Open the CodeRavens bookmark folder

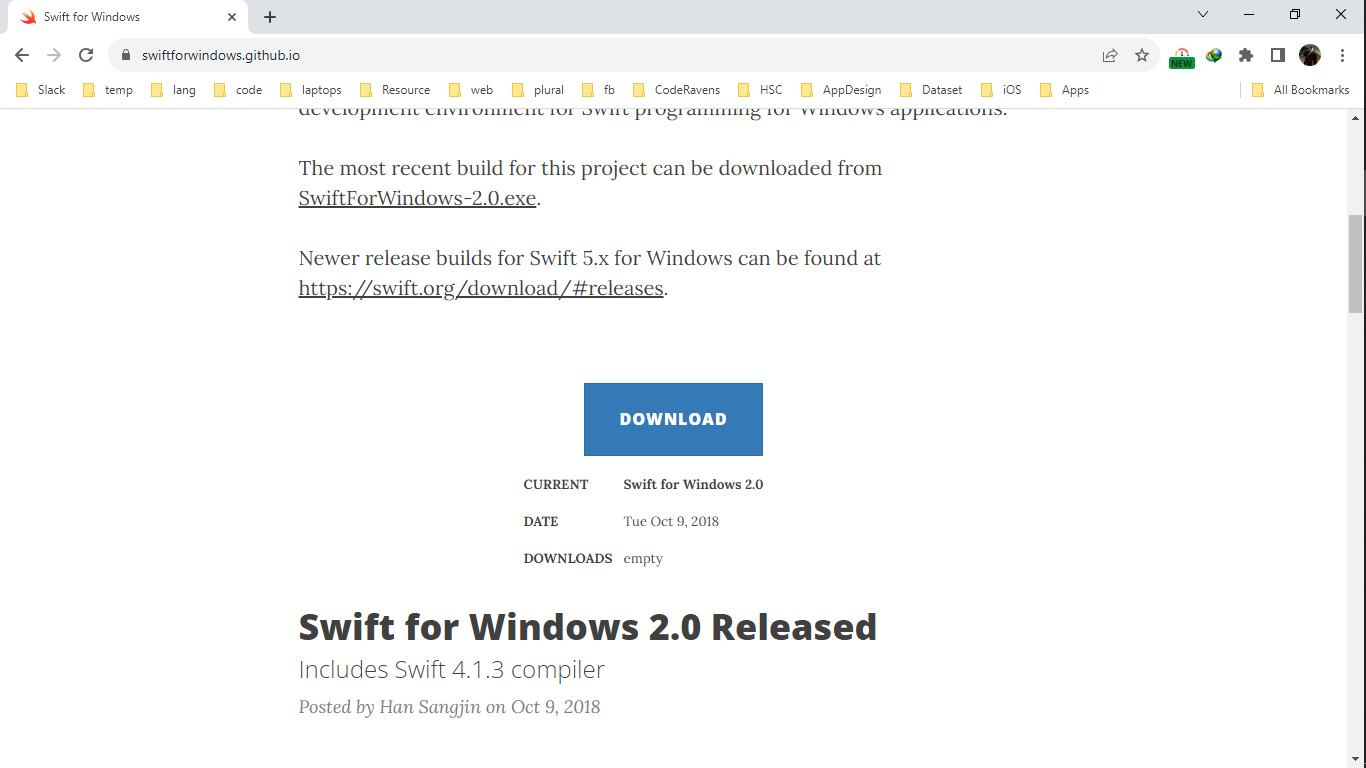[x=676, y=90]
